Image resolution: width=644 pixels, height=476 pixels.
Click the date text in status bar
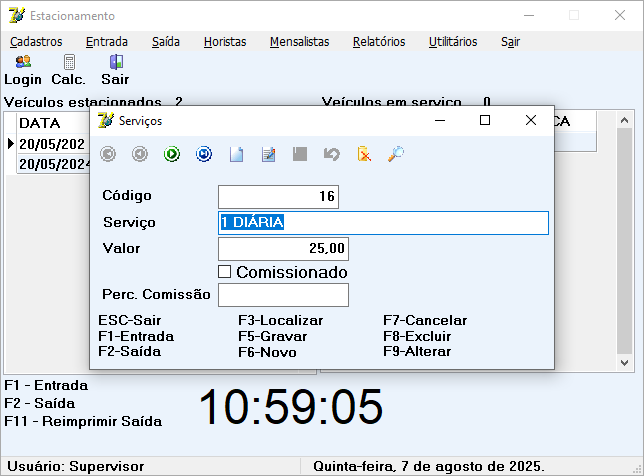[x=429, y=467]
